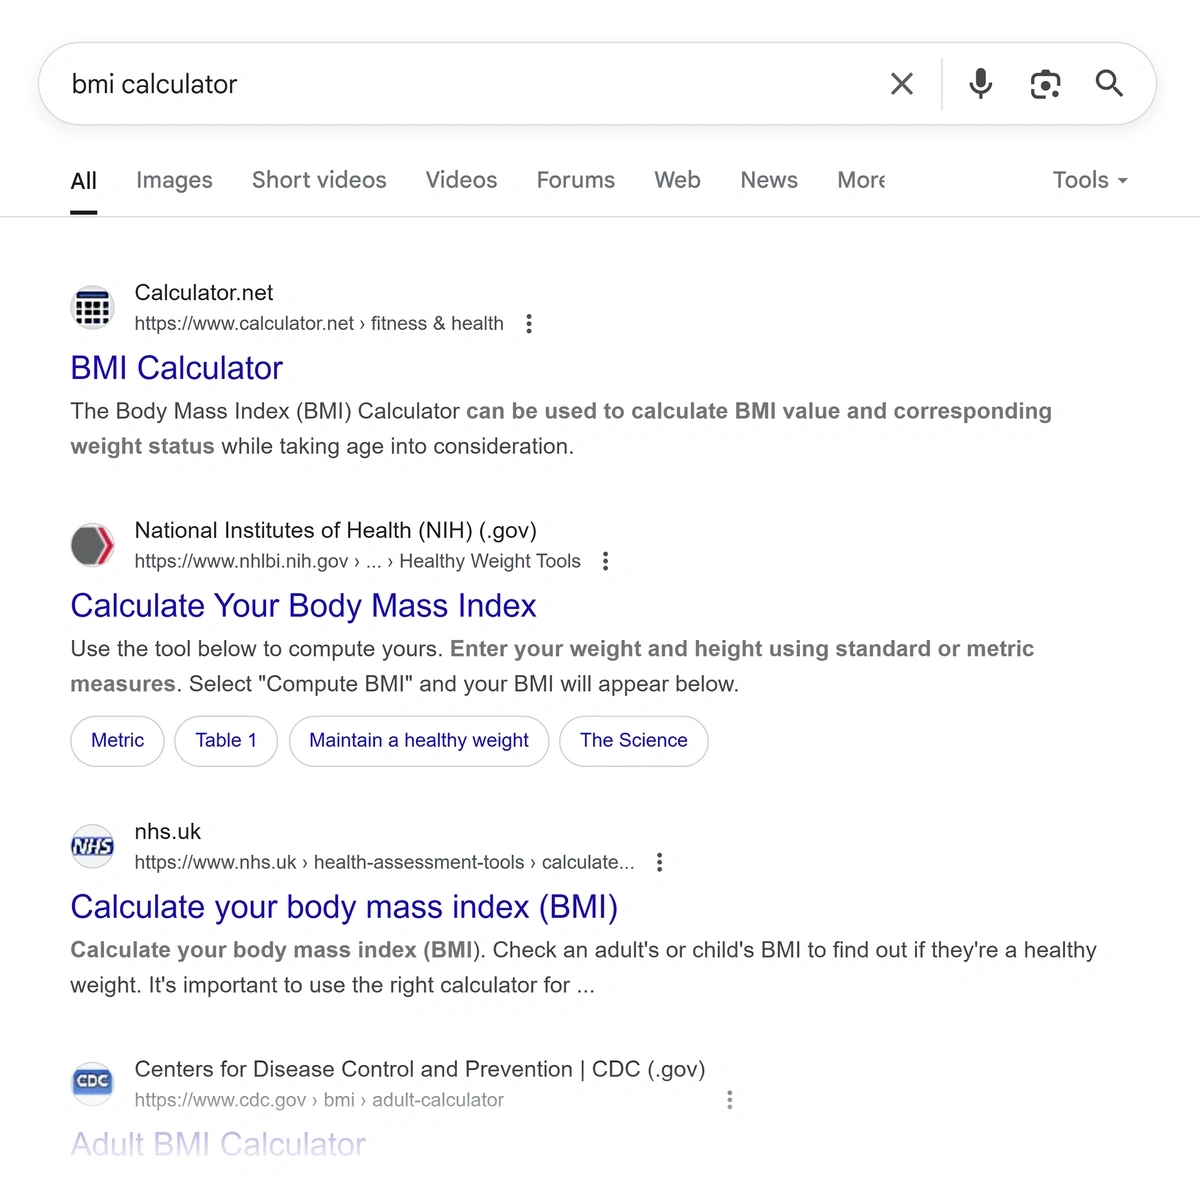The image size is (1200, 1195).
Task: Switch to the News tab
Action: [769, 180]
